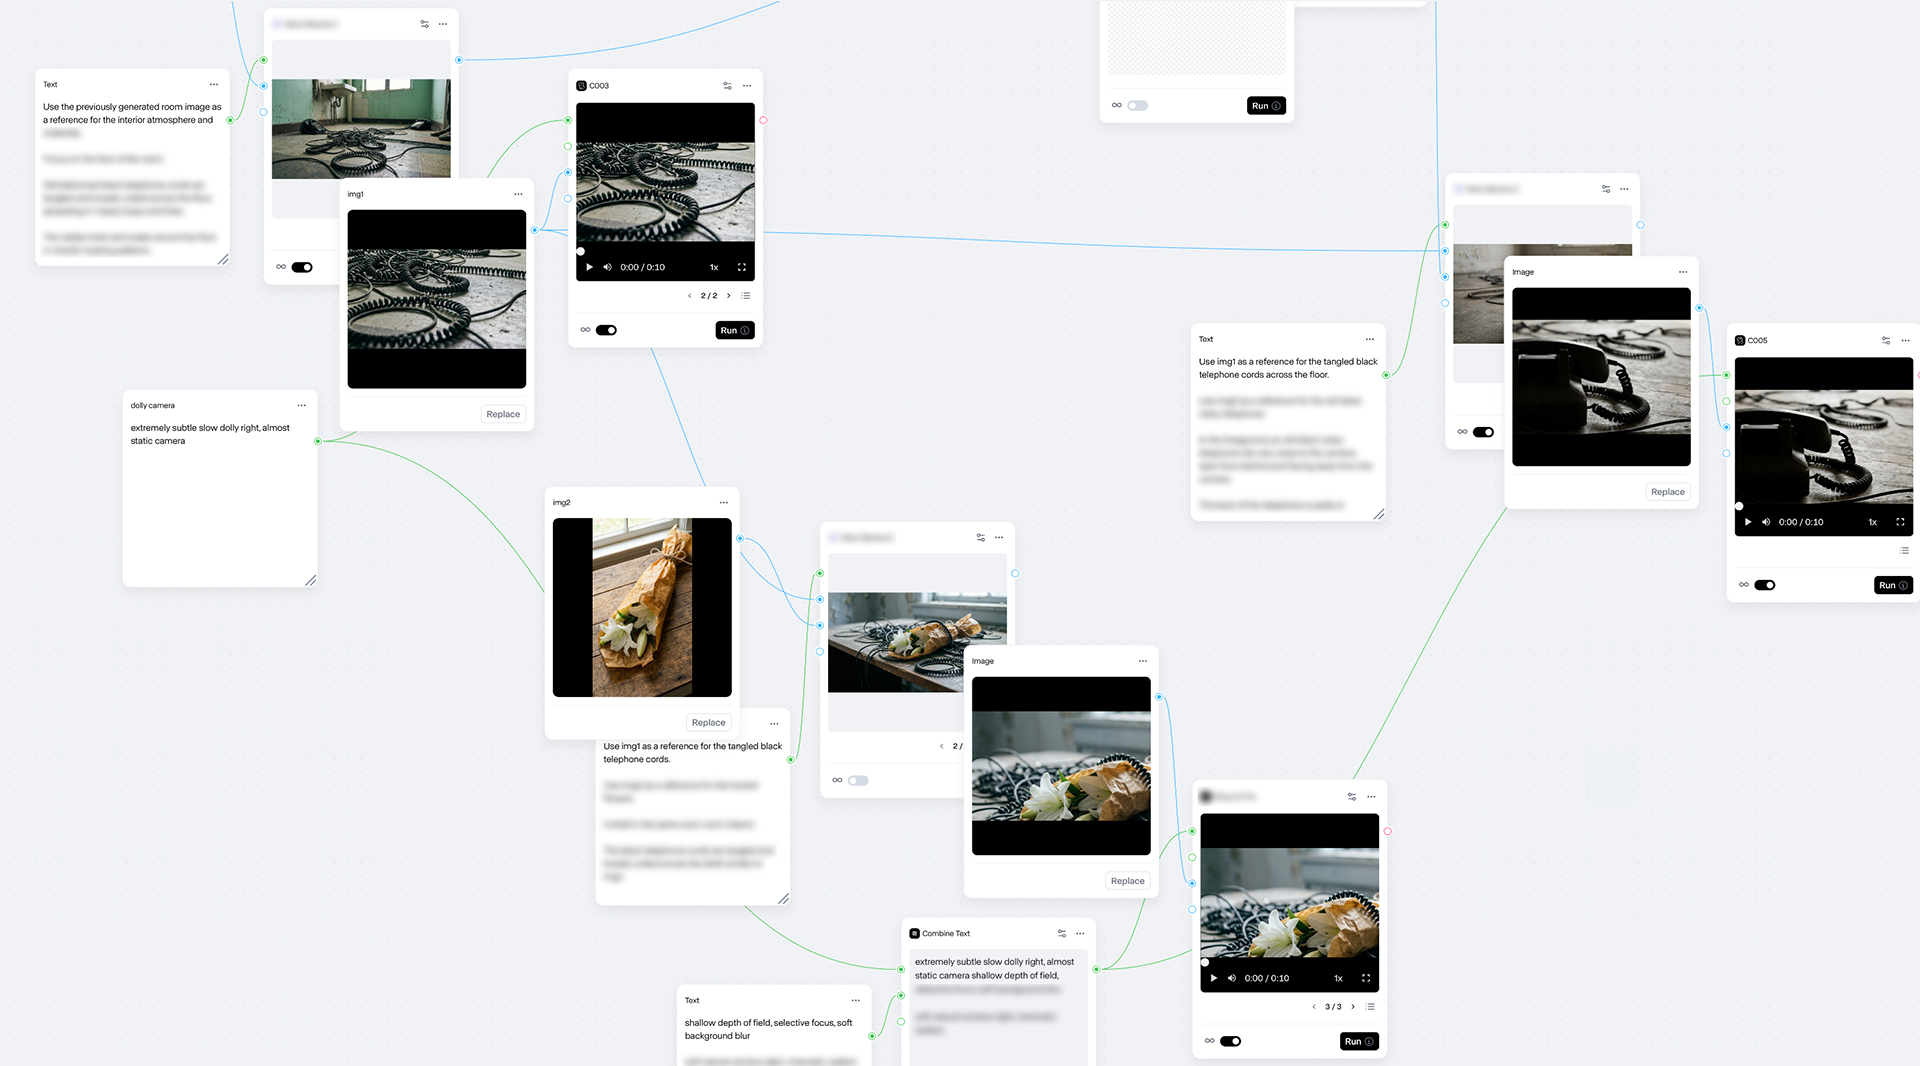Toggle the switch in the C003 node
This screenshot has width=1920, height=1066.
[x=607, y=330]
